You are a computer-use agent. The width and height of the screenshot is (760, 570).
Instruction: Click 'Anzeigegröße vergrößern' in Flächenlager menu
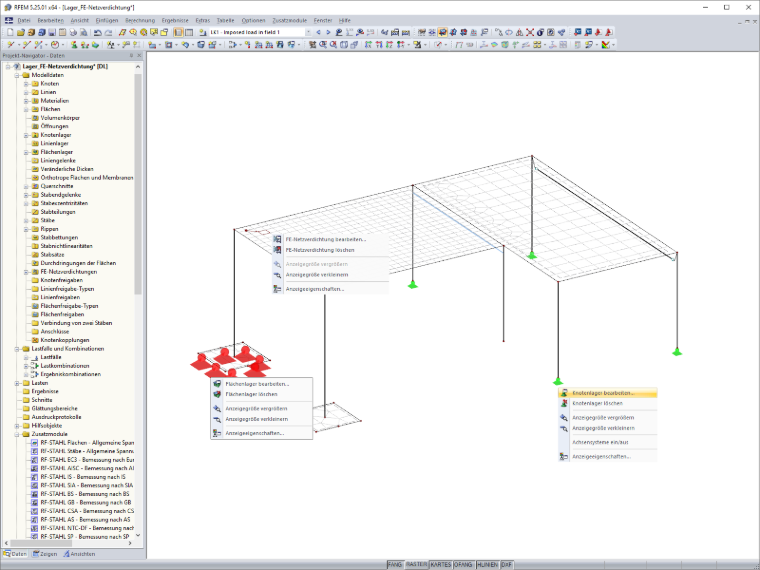(x=261, y=409)
